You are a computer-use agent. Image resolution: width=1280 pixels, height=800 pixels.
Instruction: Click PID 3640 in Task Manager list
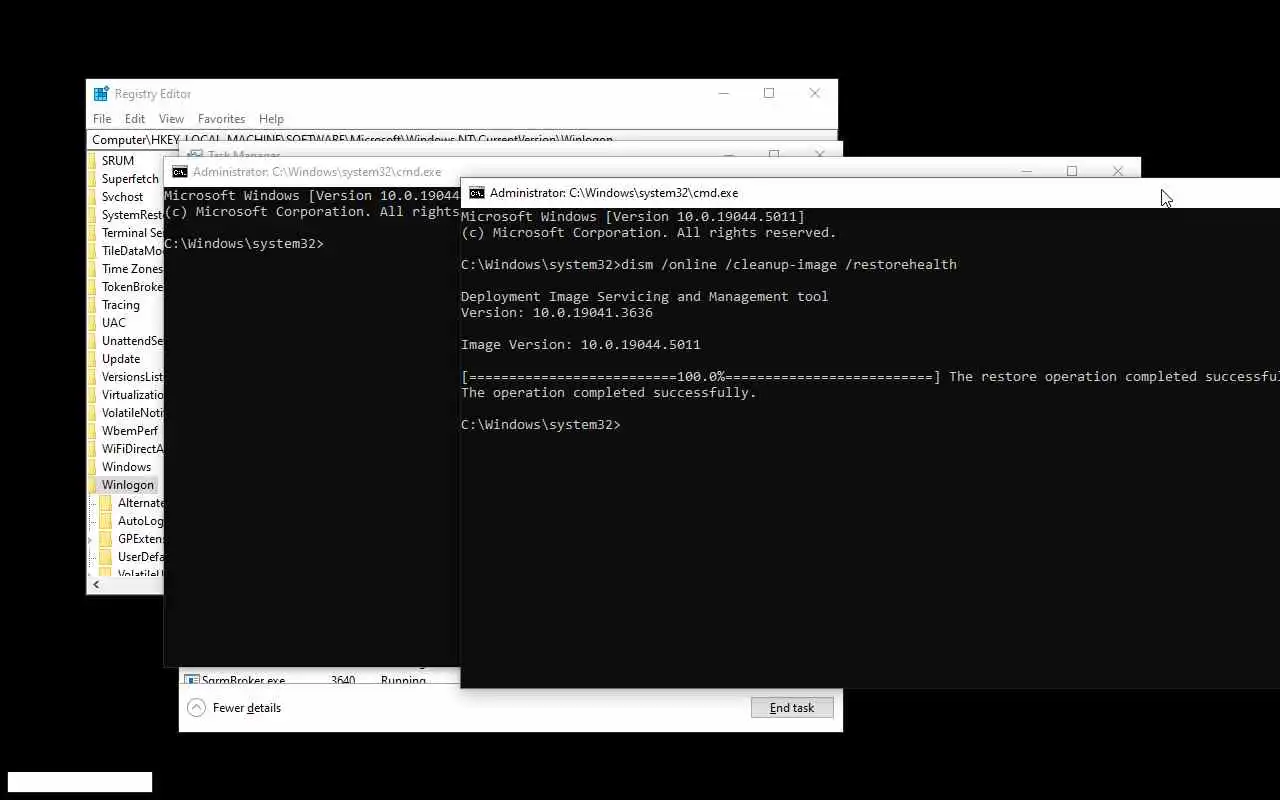pyautogui.click(x=343, y=680)
